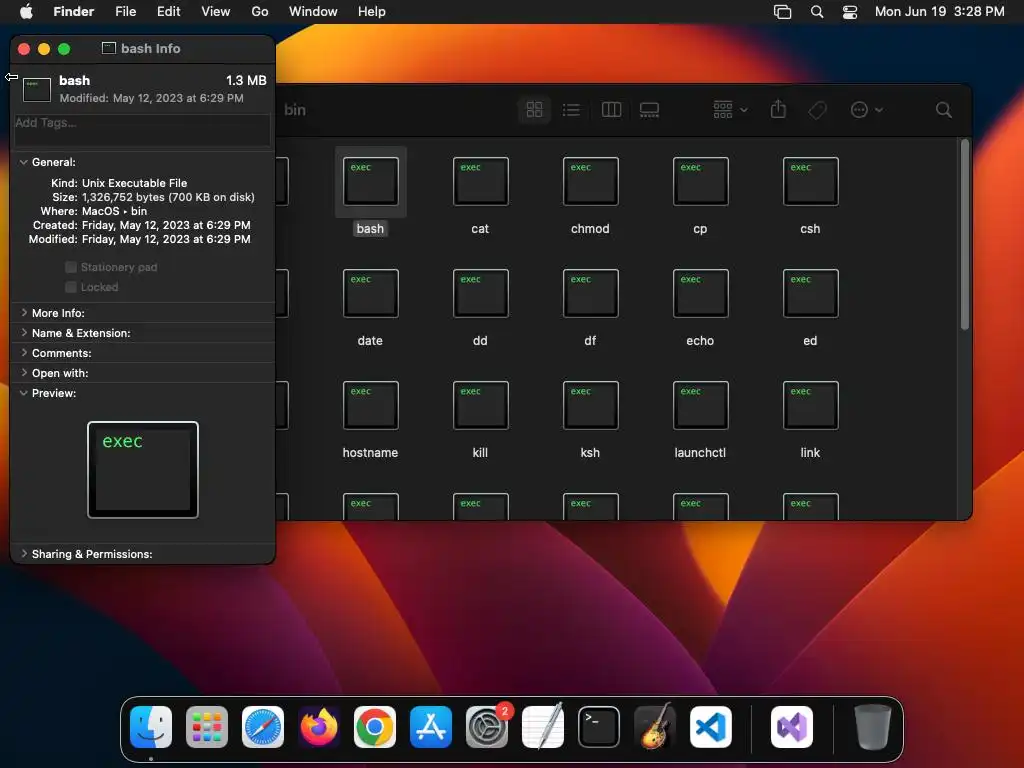
Task: Select the ksh executable icon
Action: [x=590, y=406]
